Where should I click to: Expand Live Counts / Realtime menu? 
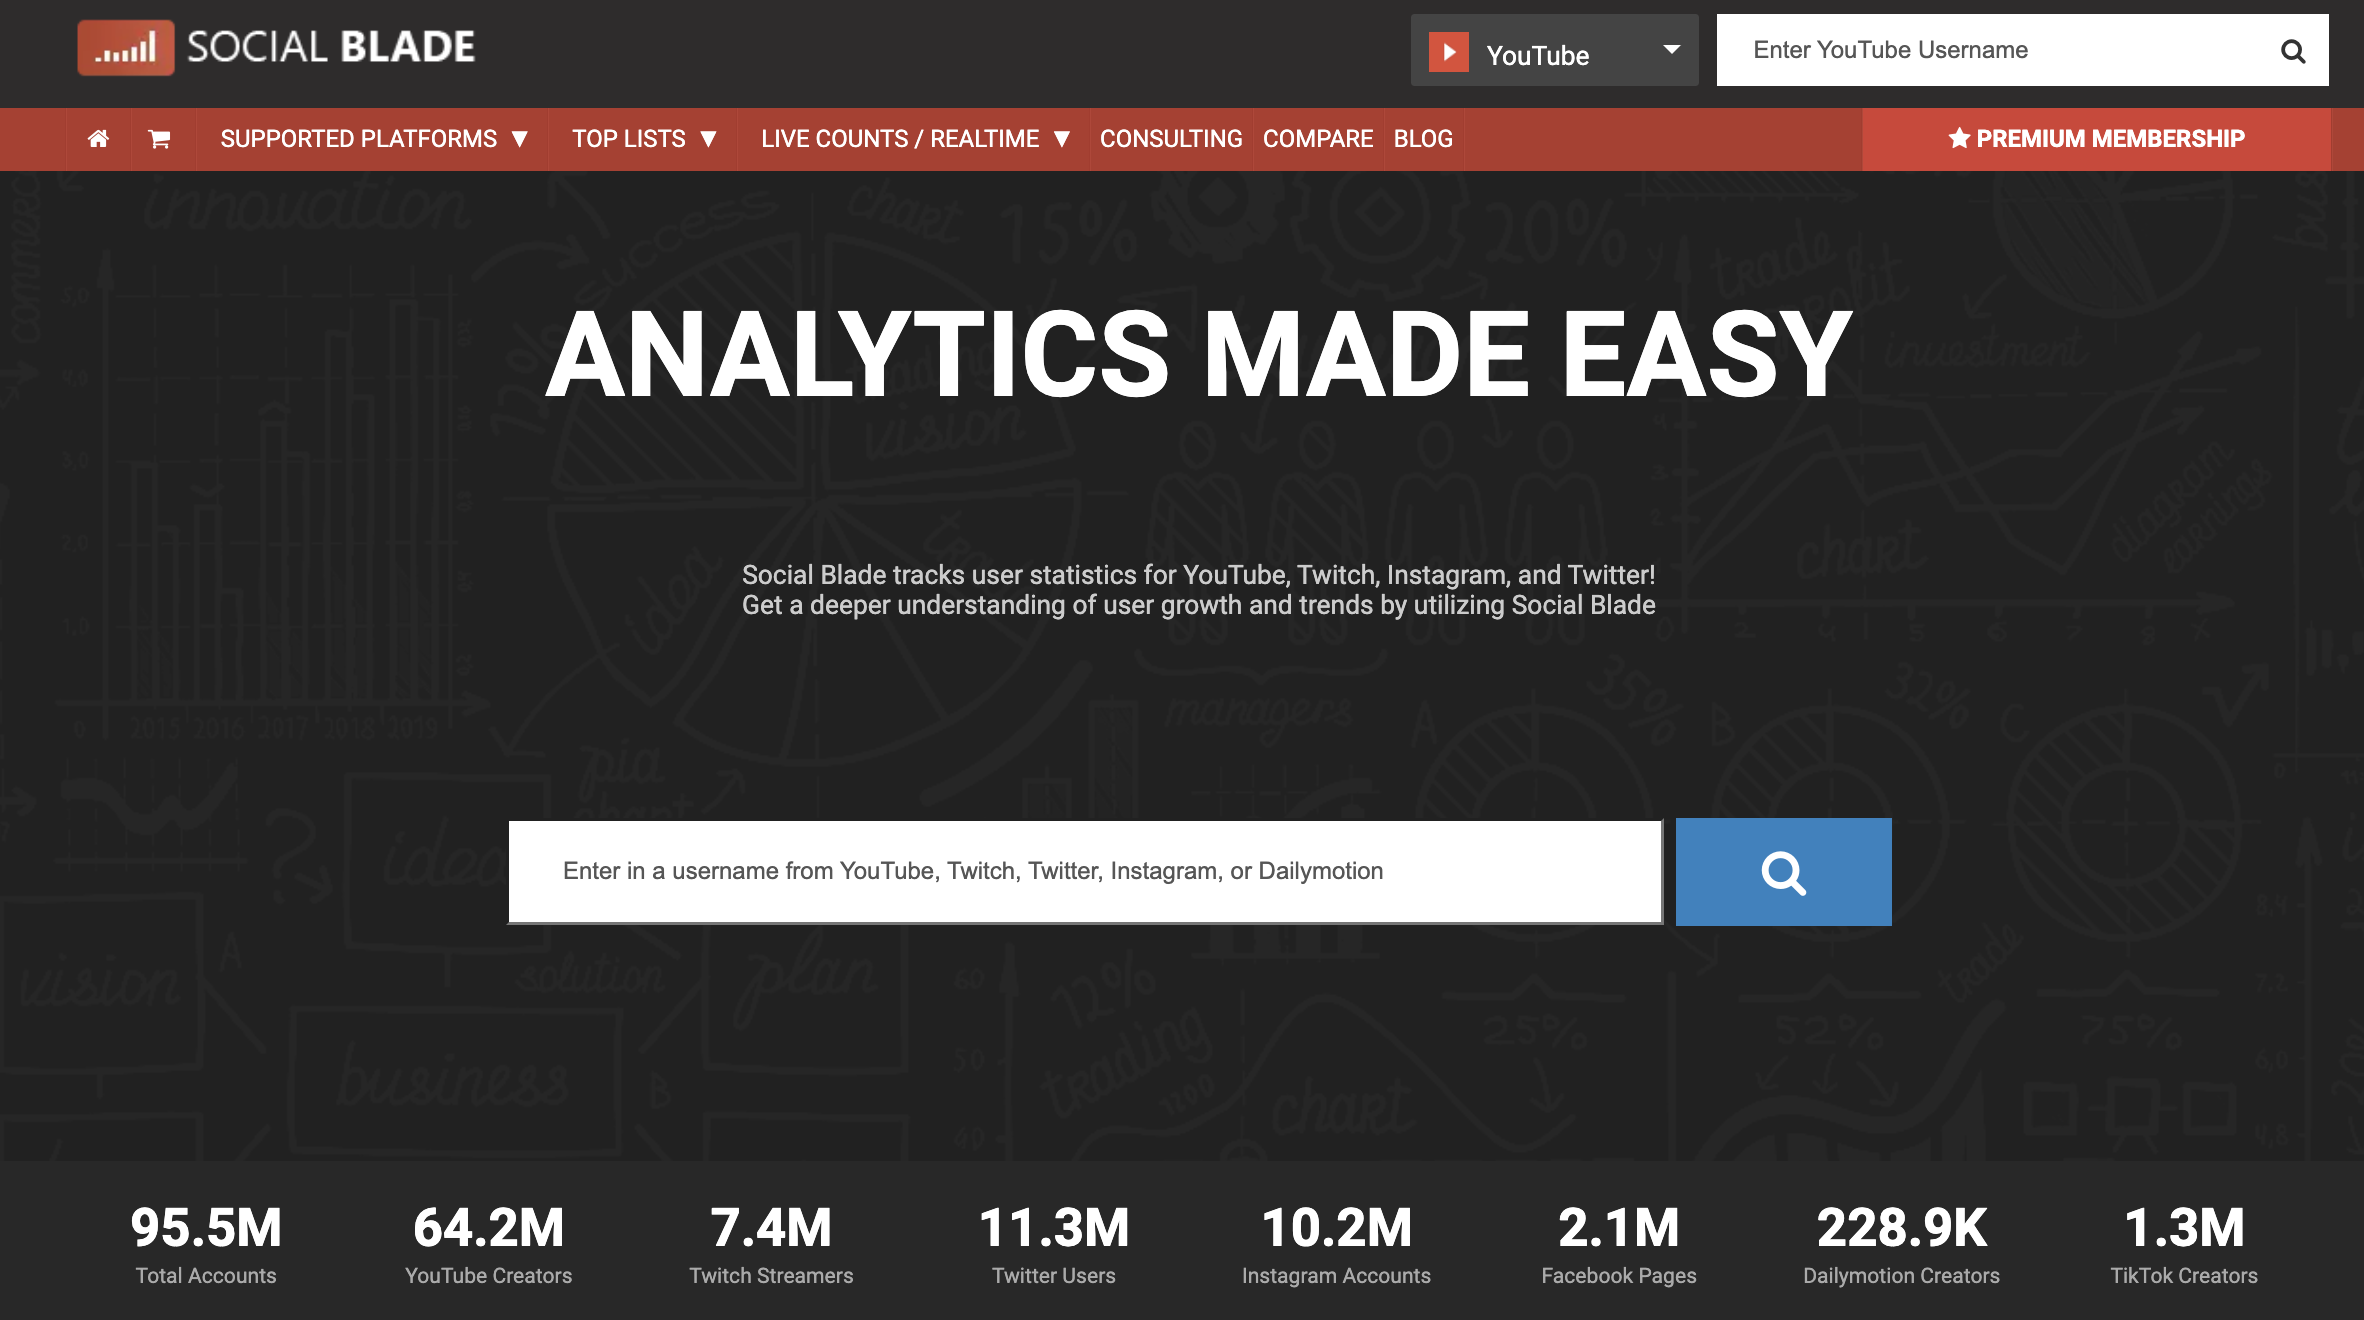(x=915, y=139)
